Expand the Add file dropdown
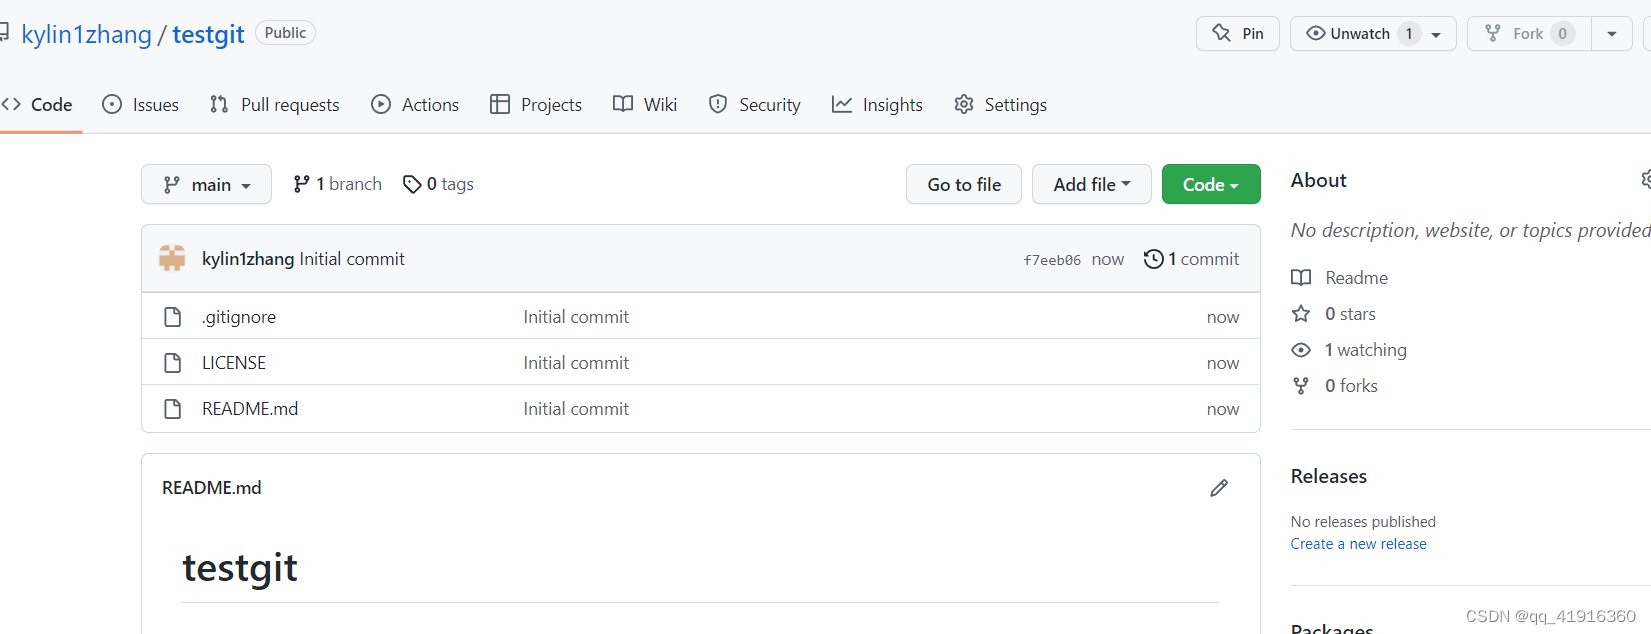This screenshot has height=634, width=1651. pos(1092,184)
